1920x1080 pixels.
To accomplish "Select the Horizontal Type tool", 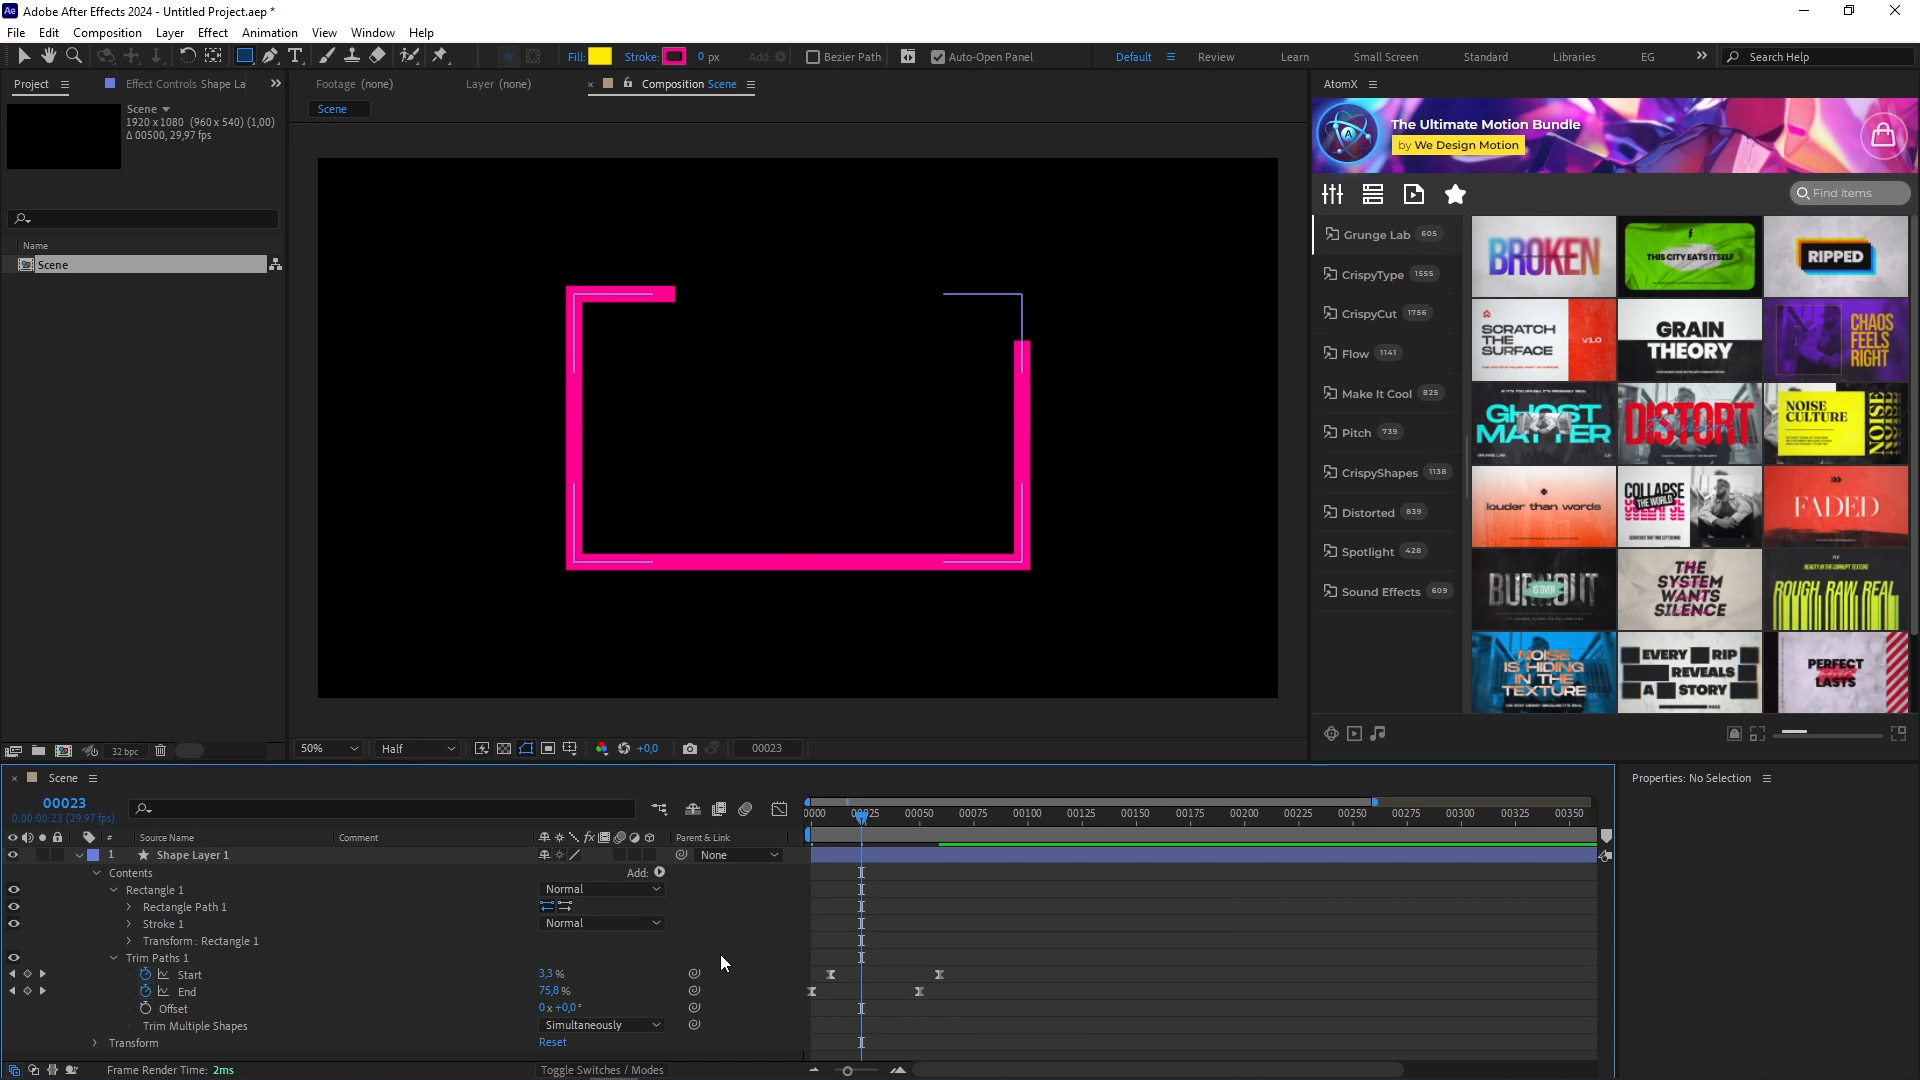I will coord(295,57).
